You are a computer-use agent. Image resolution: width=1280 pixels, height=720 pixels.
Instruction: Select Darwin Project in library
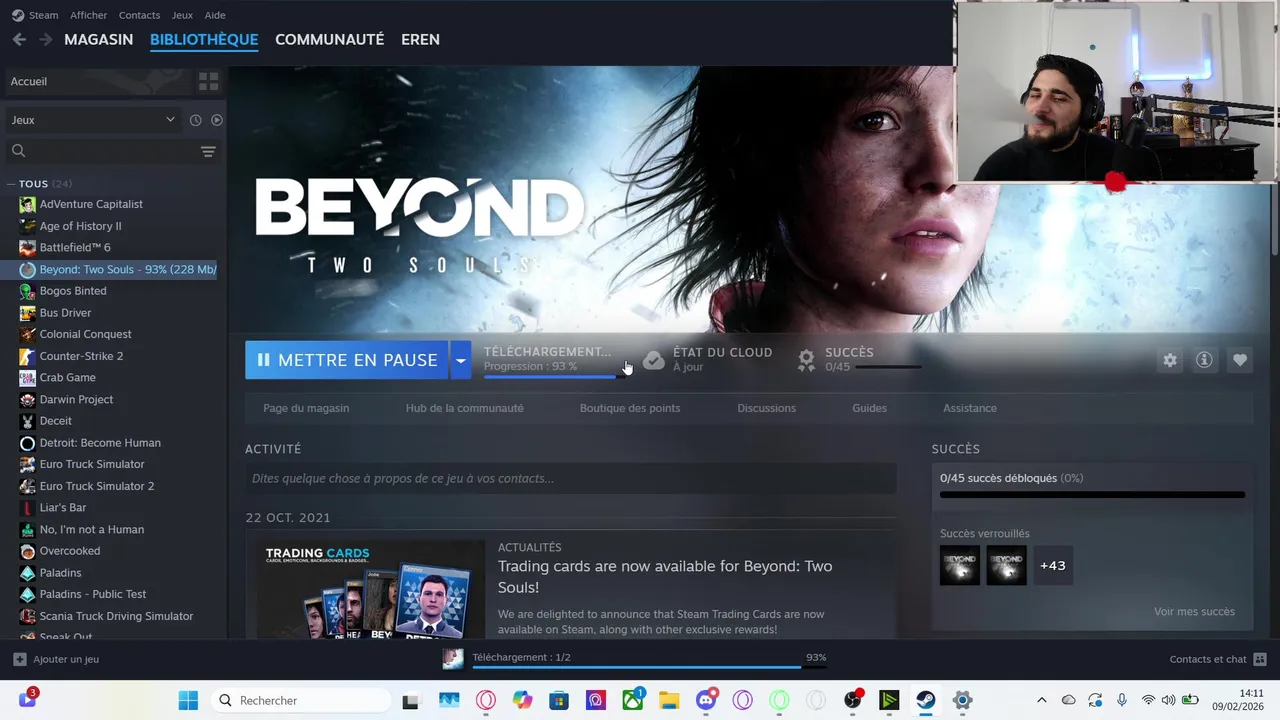tap(76, 399)
